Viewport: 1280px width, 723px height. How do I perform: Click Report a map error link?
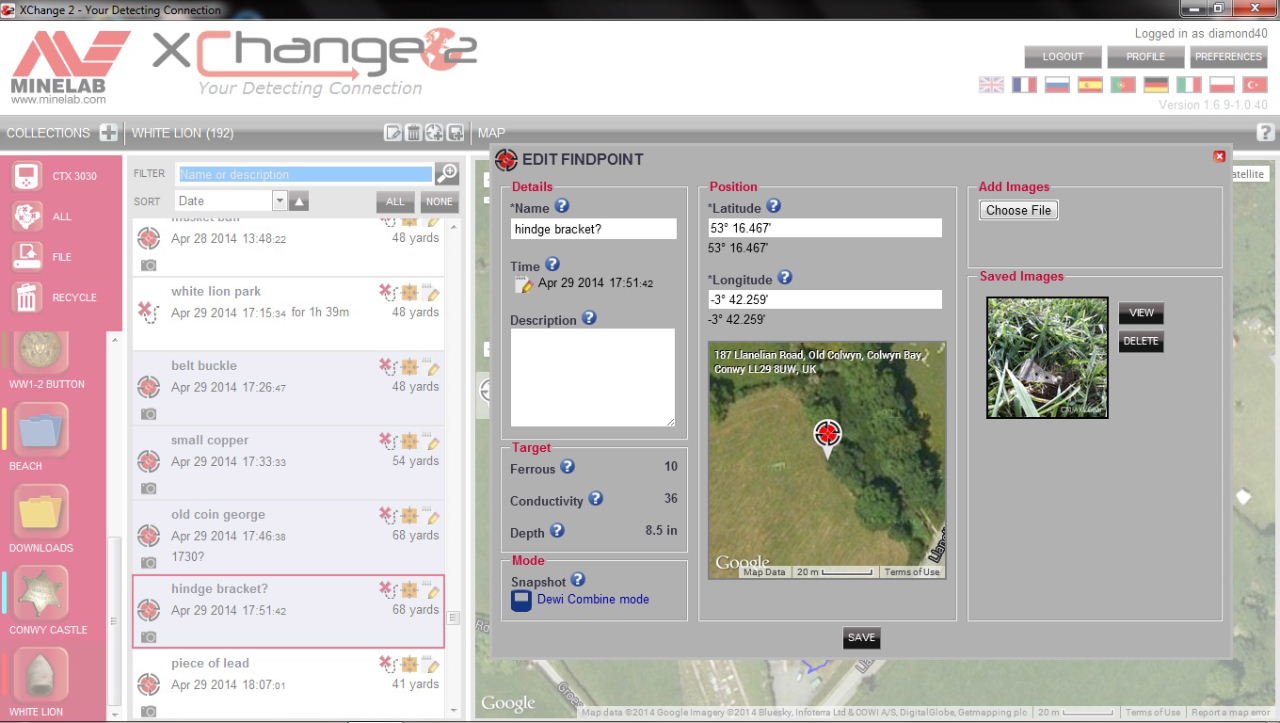click(x=1232, y=713)
